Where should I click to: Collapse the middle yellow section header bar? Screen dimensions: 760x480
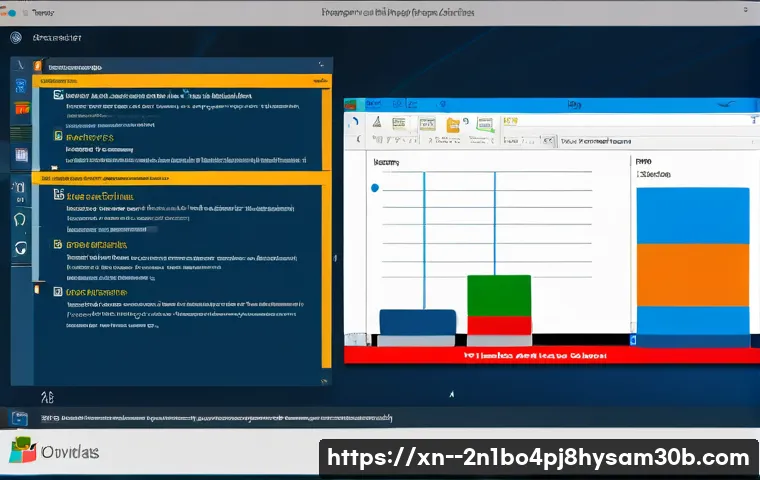(180, 178)
